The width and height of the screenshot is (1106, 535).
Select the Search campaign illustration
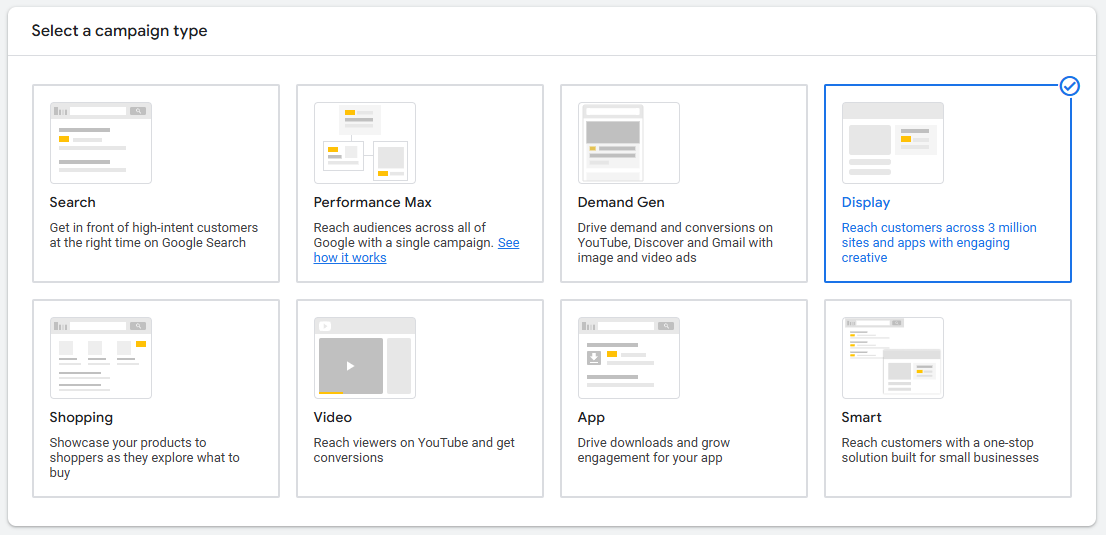pos(101,143)
